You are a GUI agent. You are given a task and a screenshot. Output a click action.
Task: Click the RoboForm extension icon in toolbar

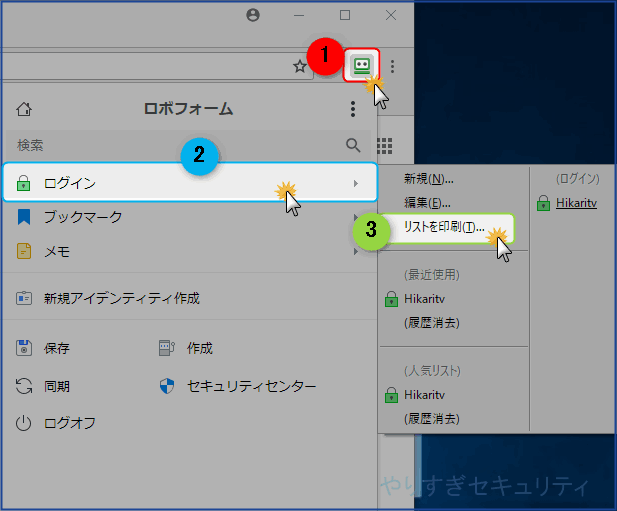pyautogui.click(x=362, y=65)
